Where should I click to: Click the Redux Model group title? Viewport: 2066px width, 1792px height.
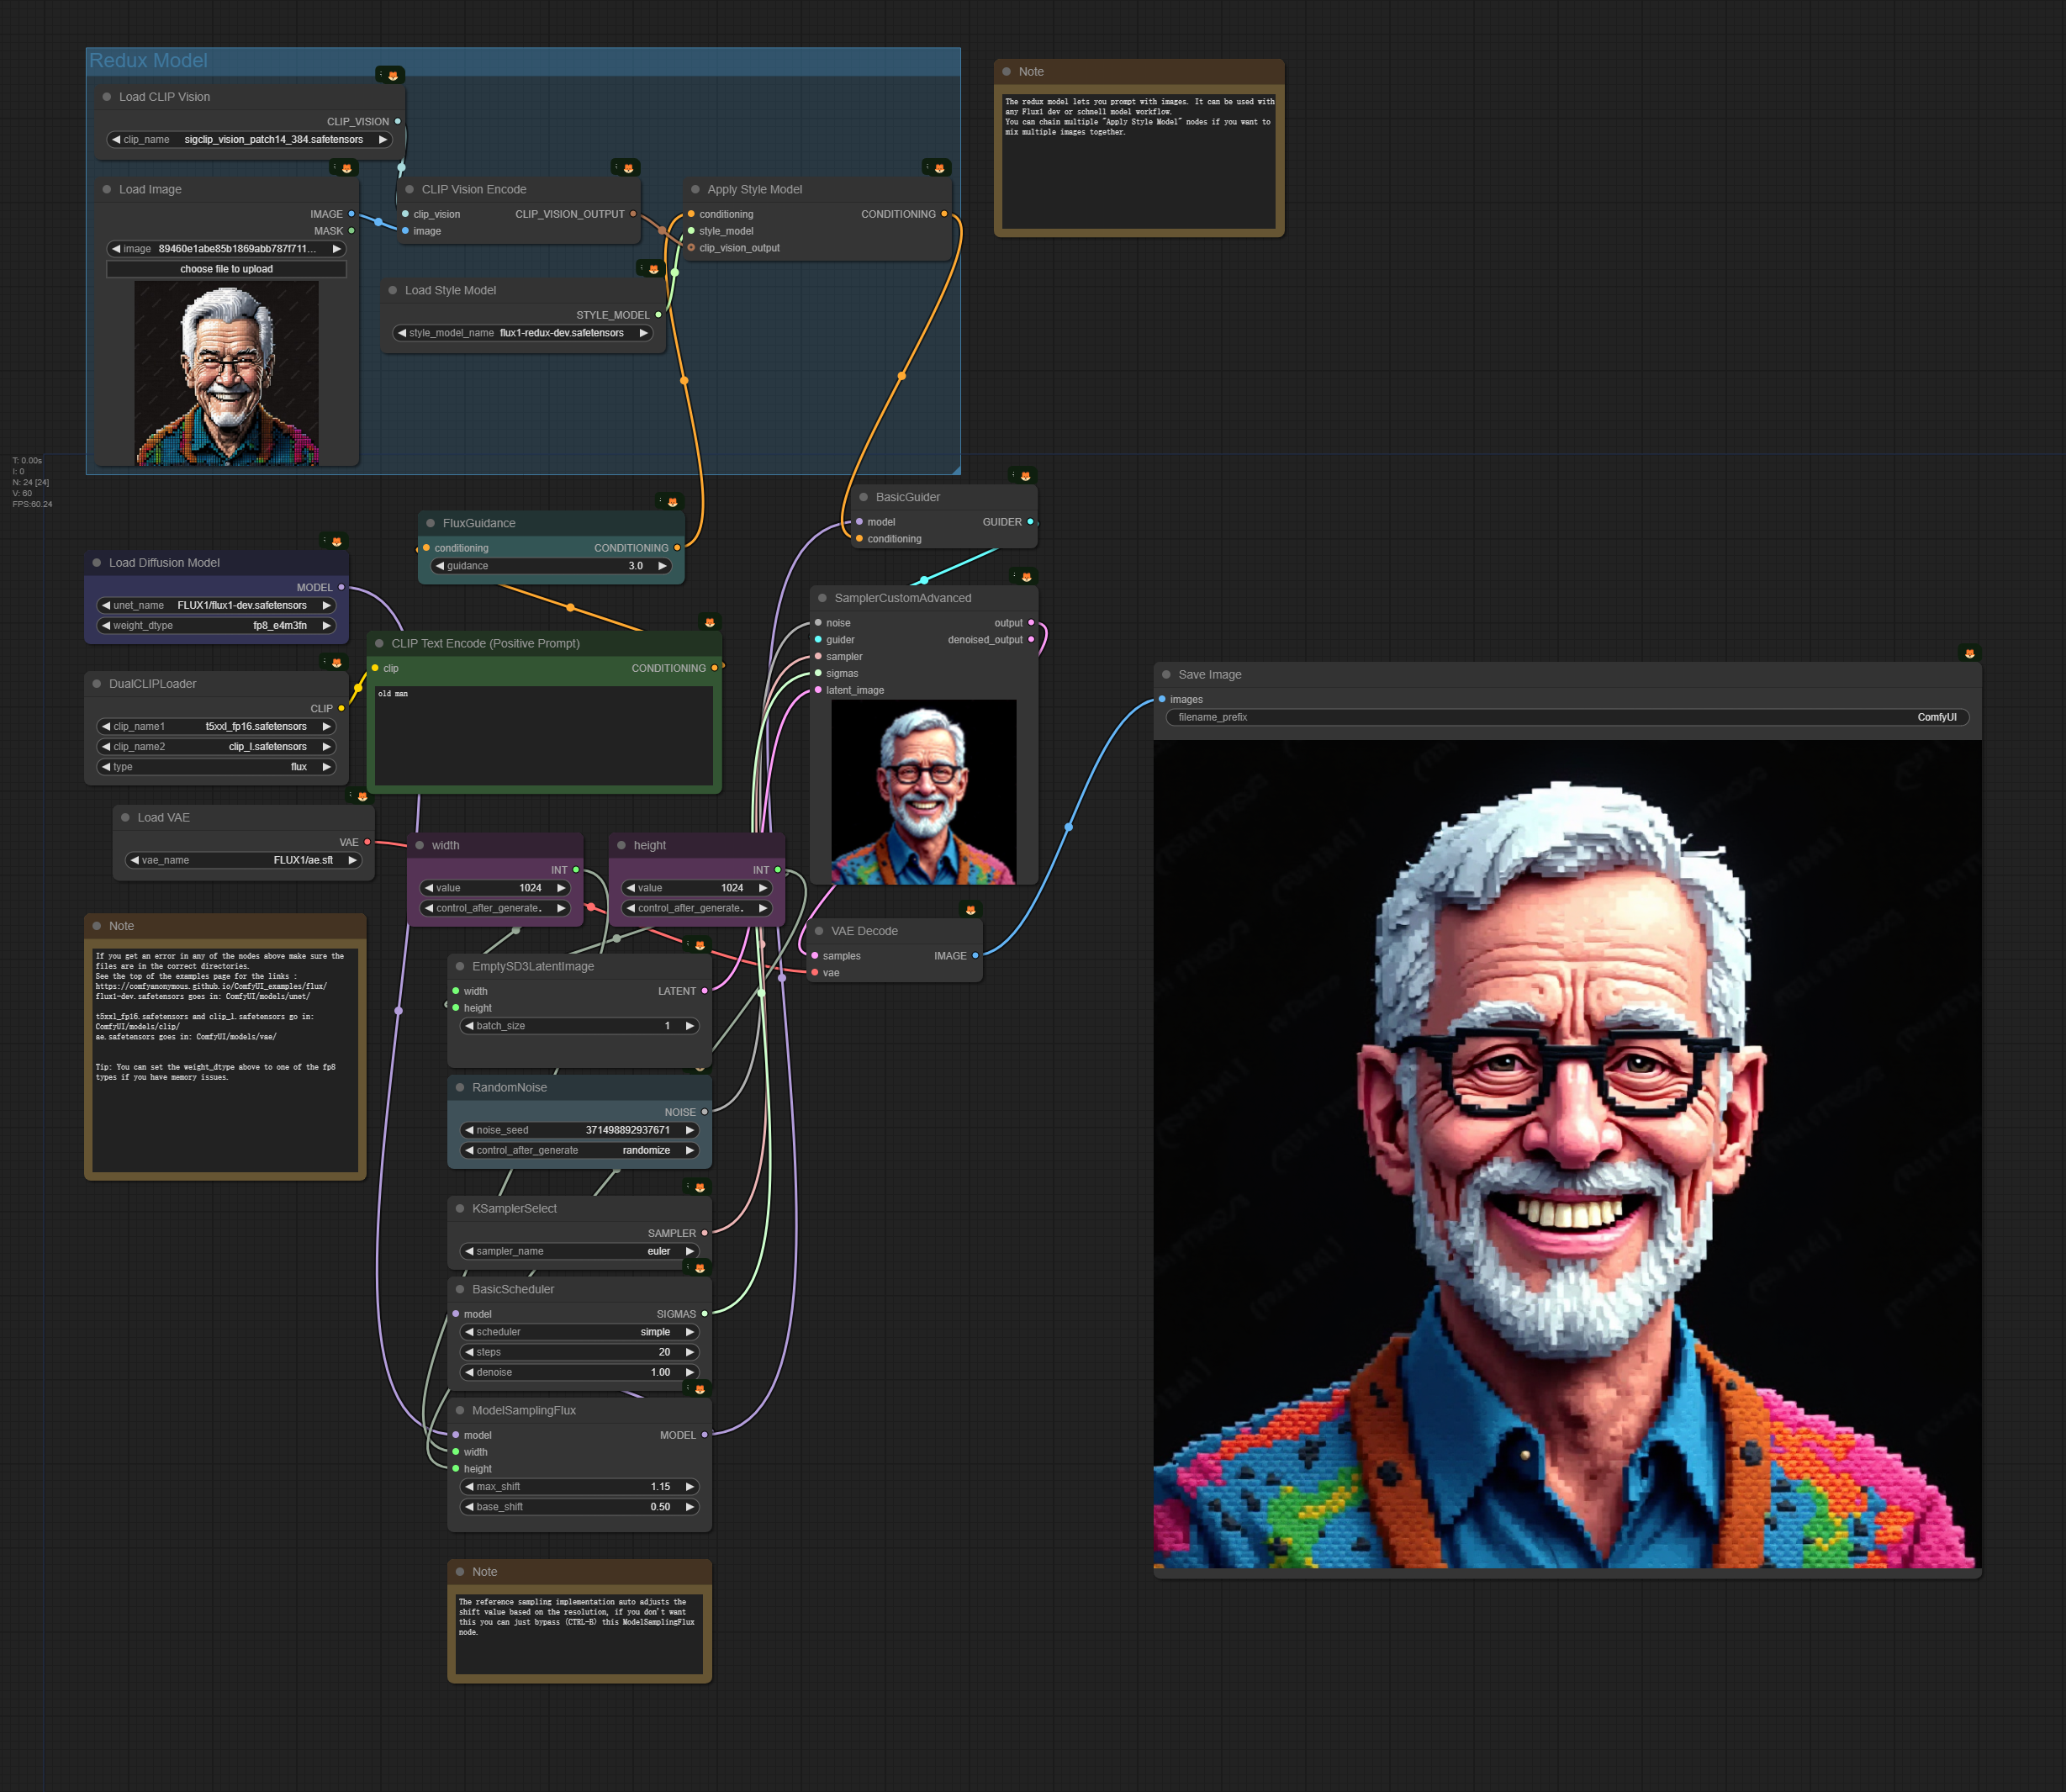coord(148,61)
